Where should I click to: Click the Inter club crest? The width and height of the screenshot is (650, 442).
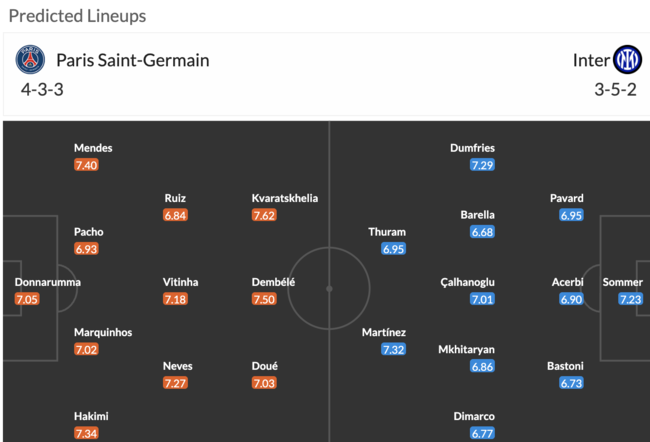click(x=628, y=60)
